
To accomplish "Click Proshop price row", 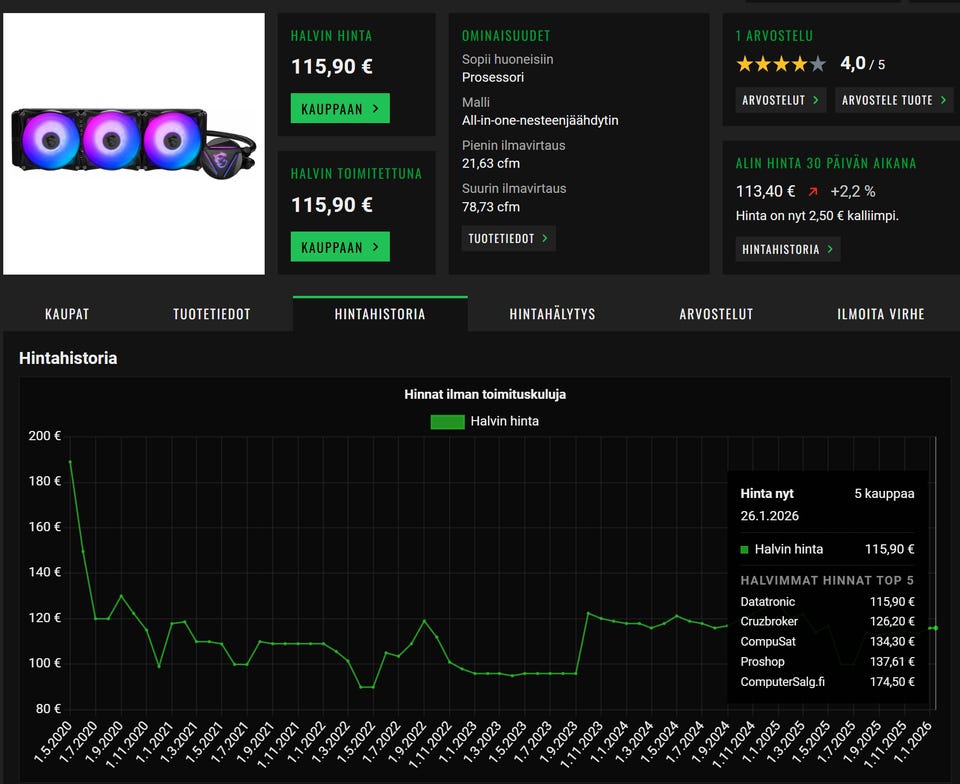I will click(x=827, y=662).
